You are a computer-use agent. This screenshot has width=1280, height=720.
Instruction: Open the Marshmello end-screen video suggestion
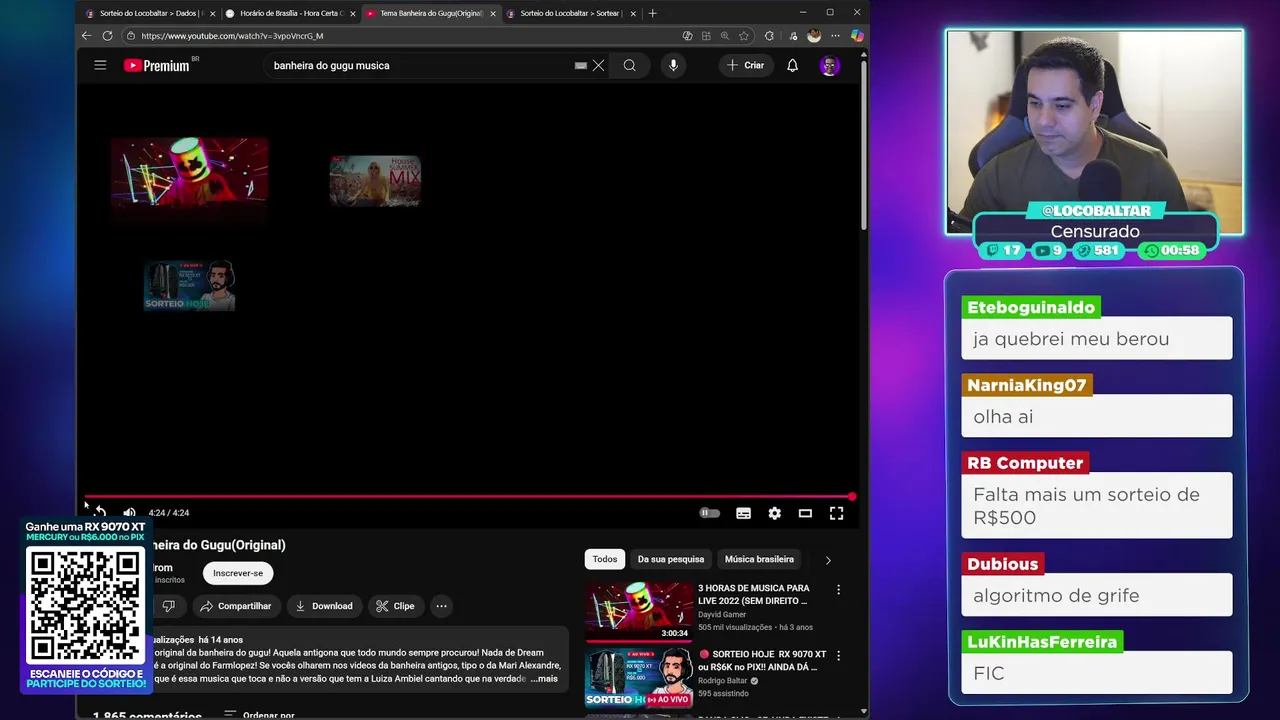(x=189, y=173)
